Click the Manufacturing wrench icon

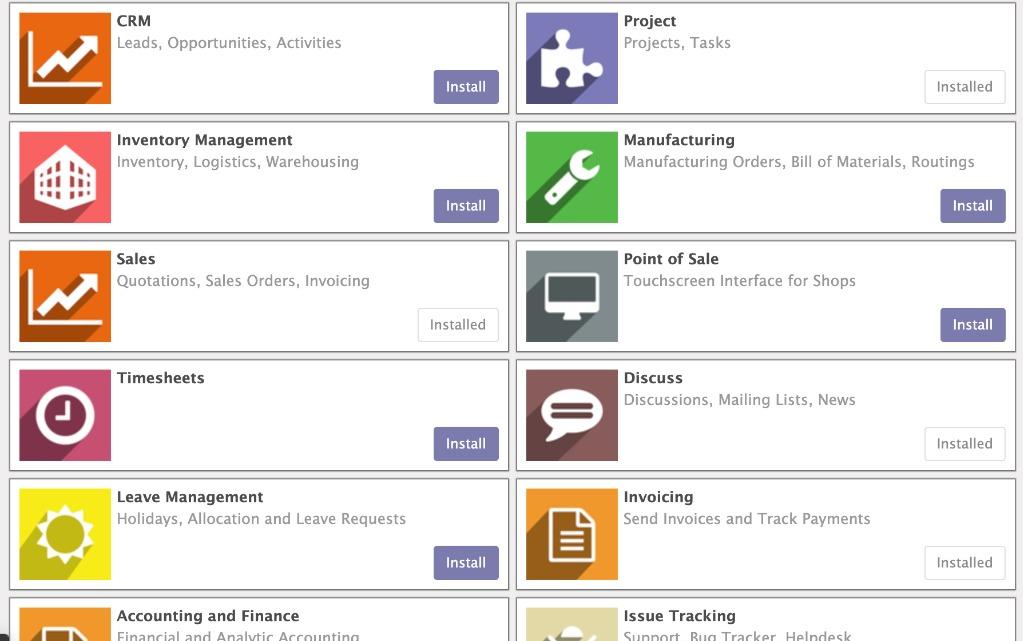click(x=572, y=177)
